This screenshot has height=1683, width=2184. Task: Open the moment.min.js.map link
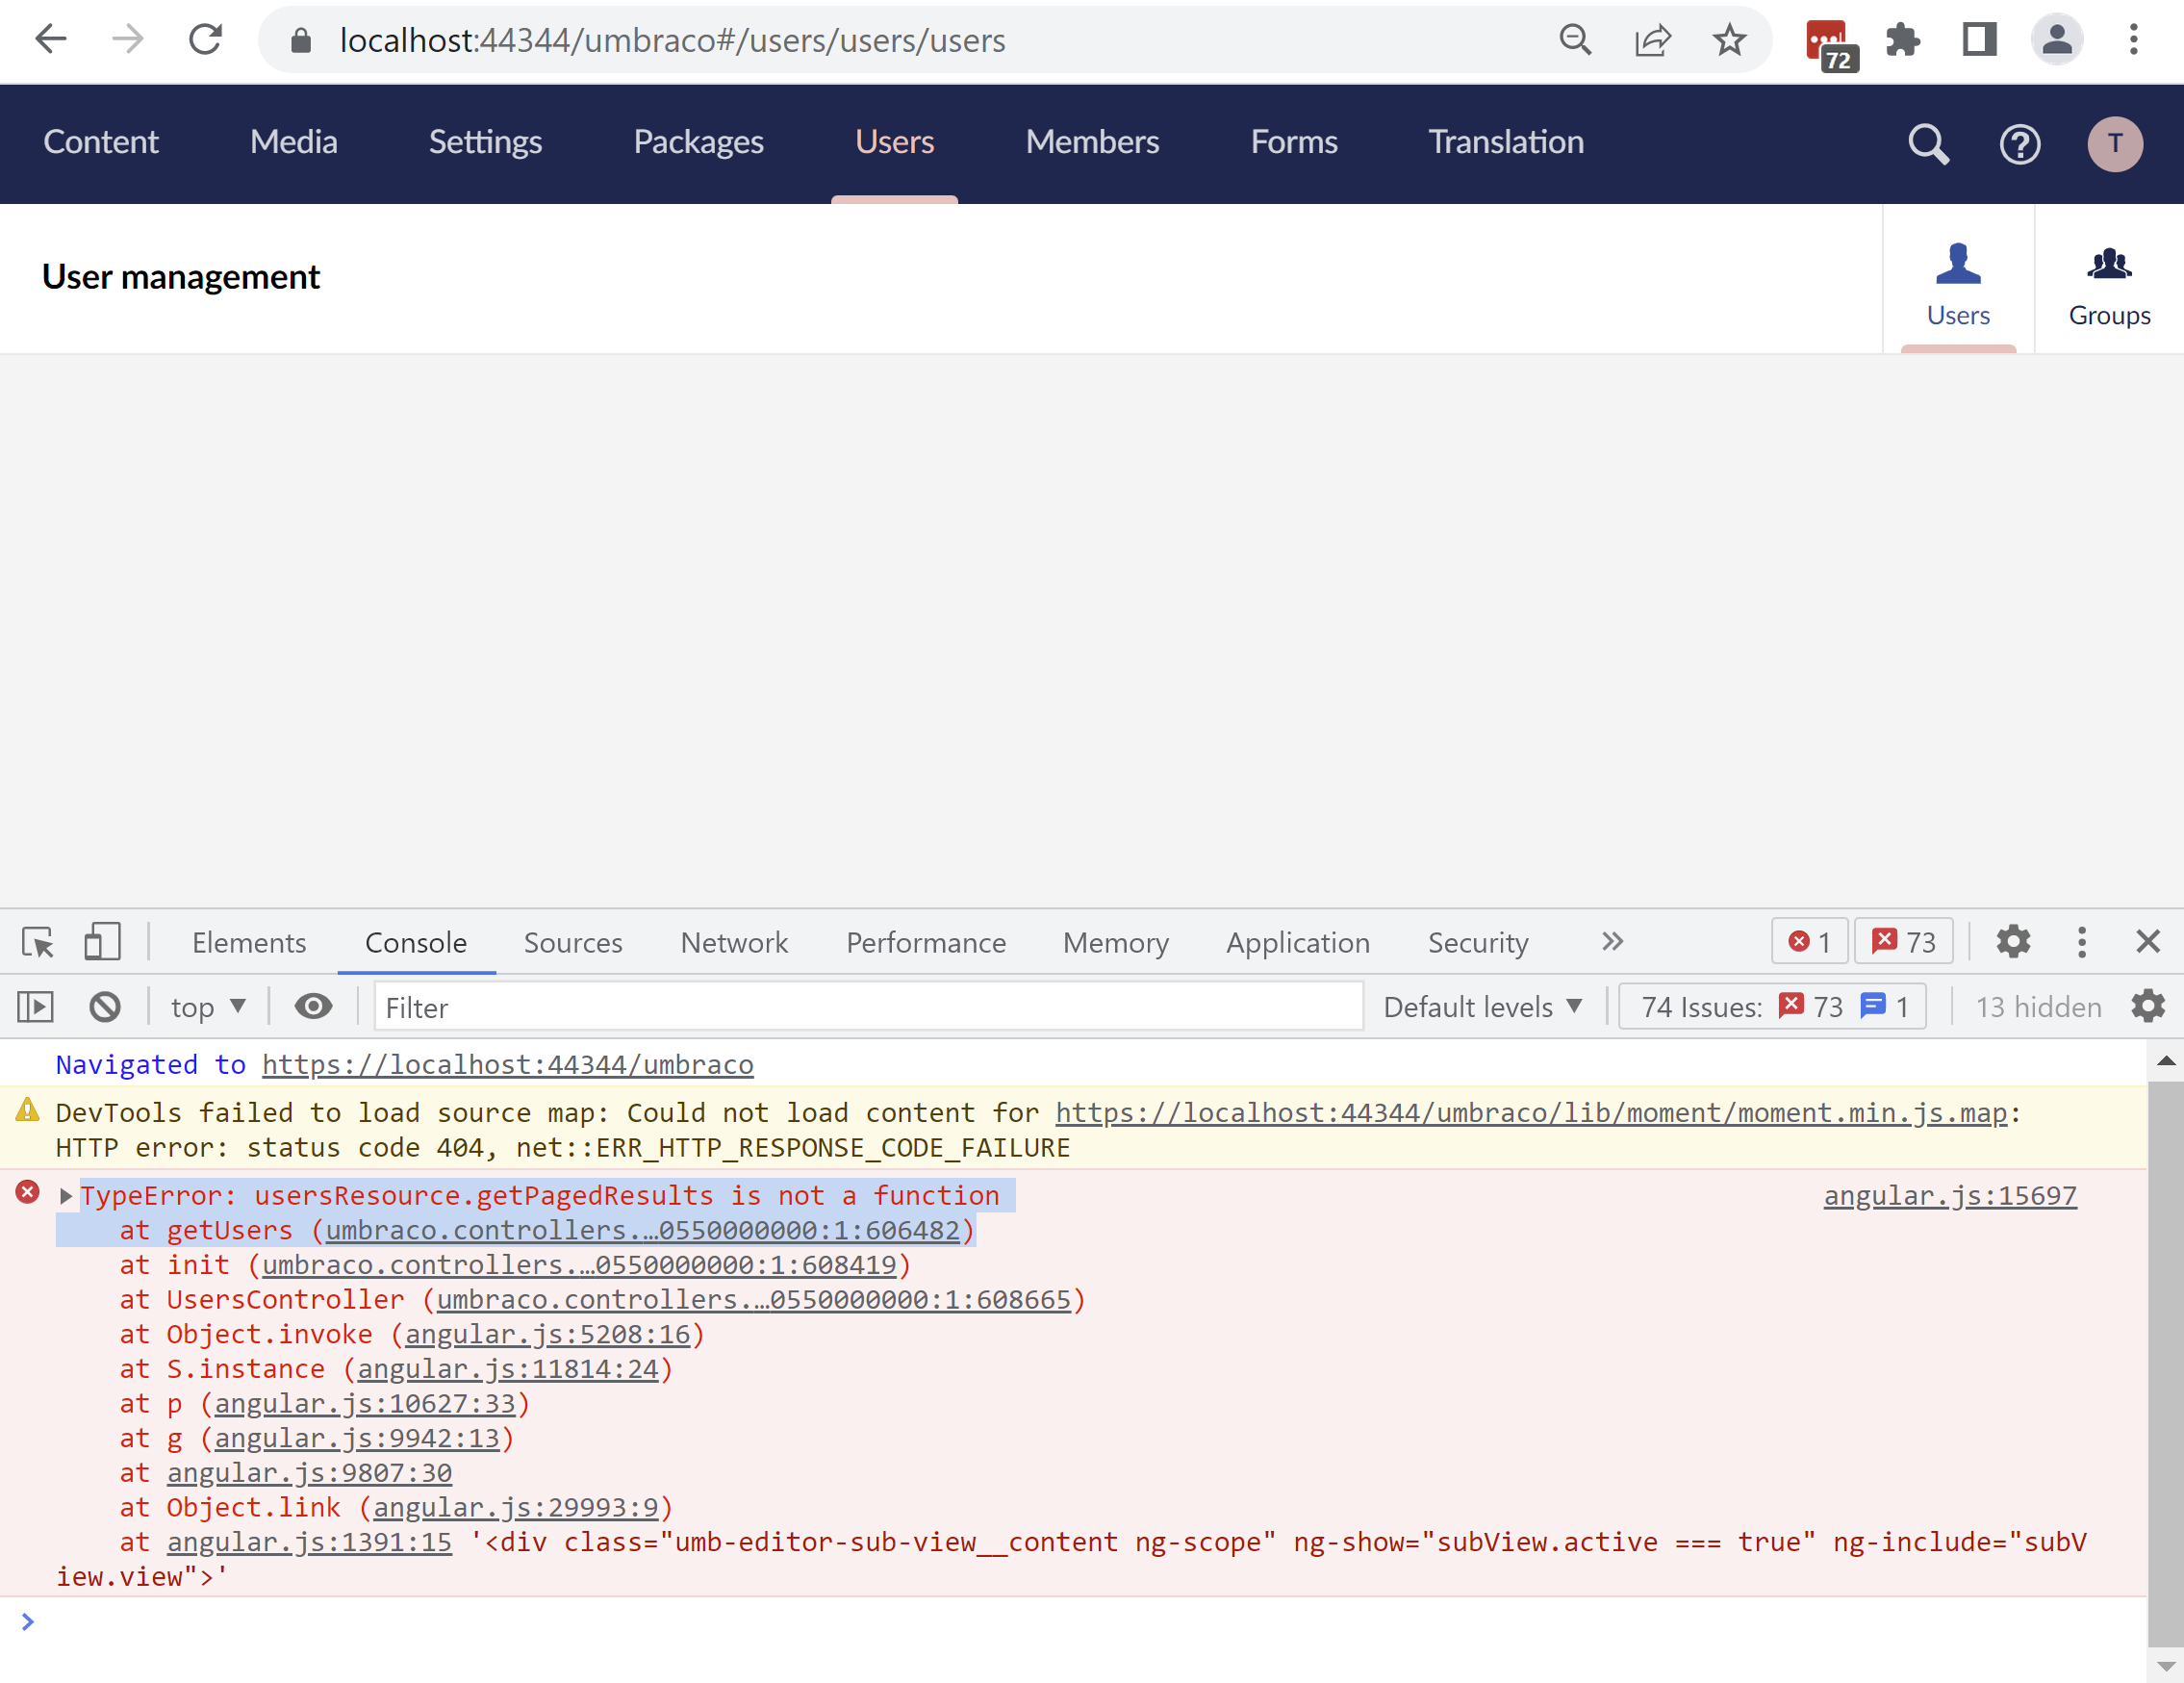pos(1531,1112)
